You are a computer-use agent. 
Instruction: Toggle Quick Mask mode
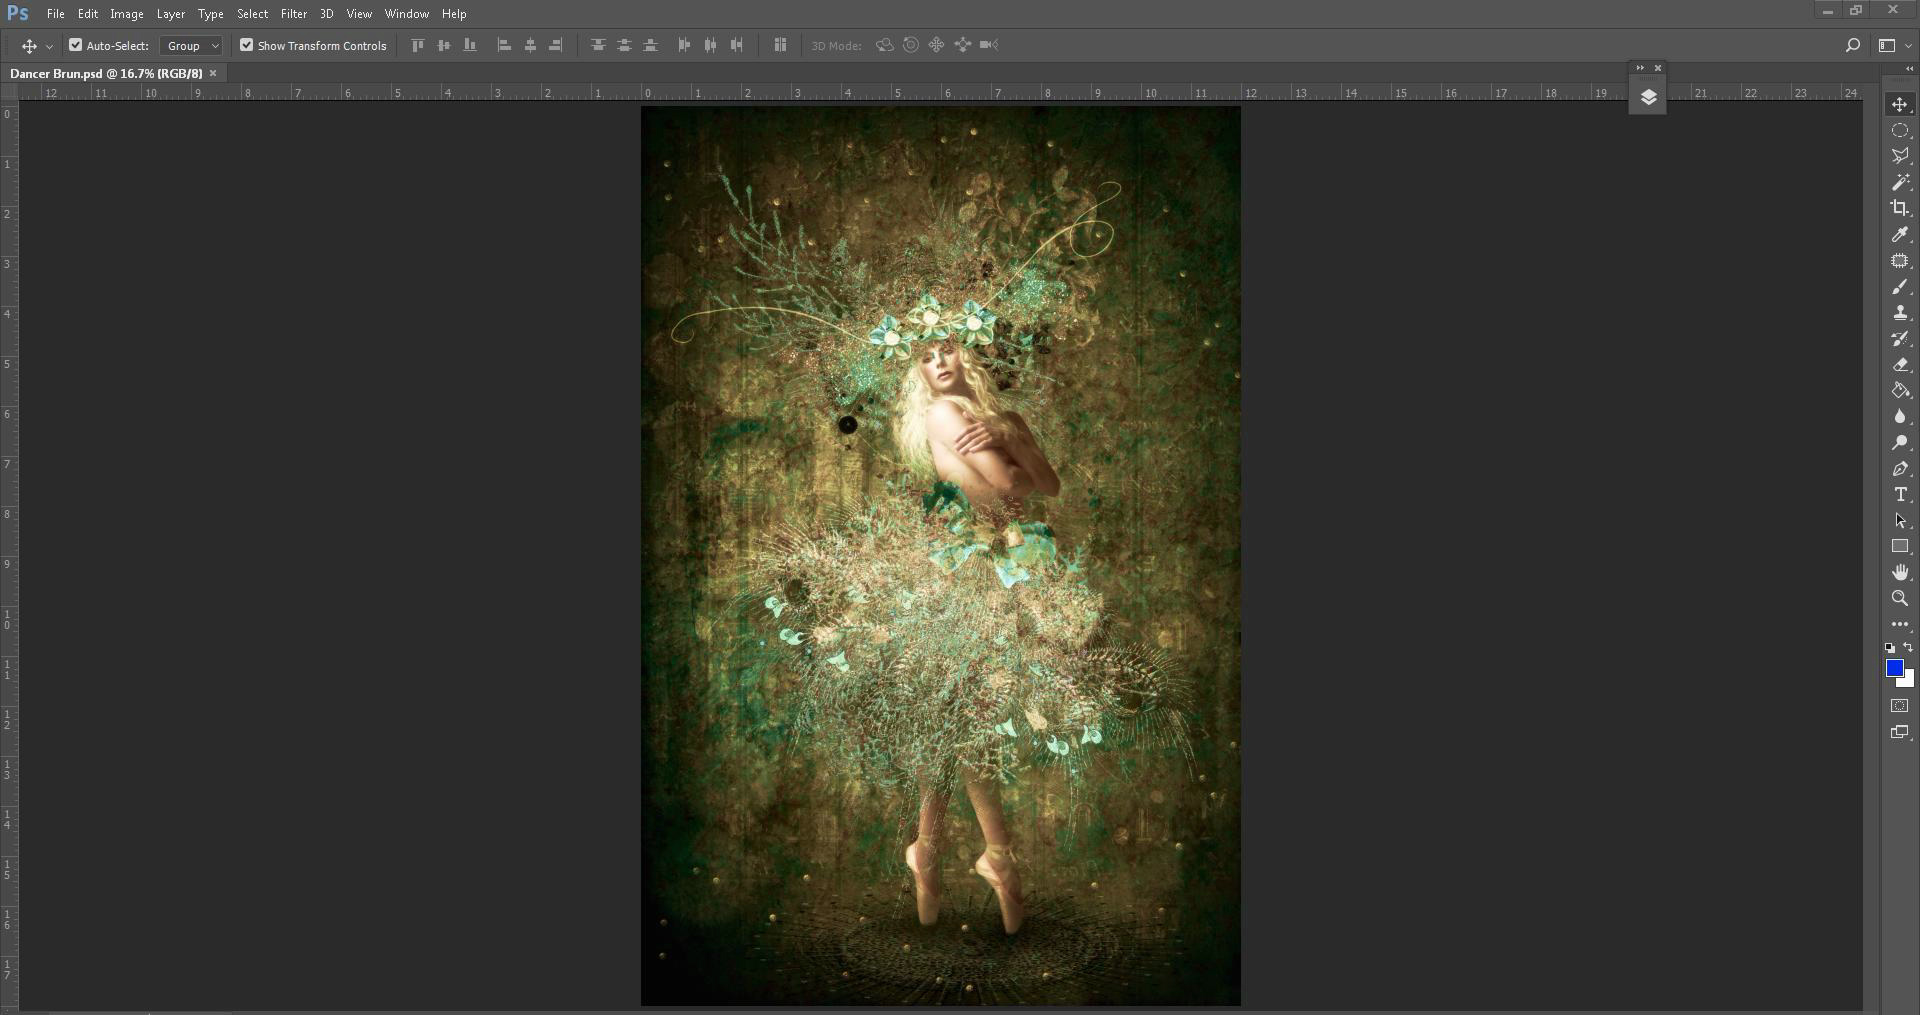(1899, 706)
